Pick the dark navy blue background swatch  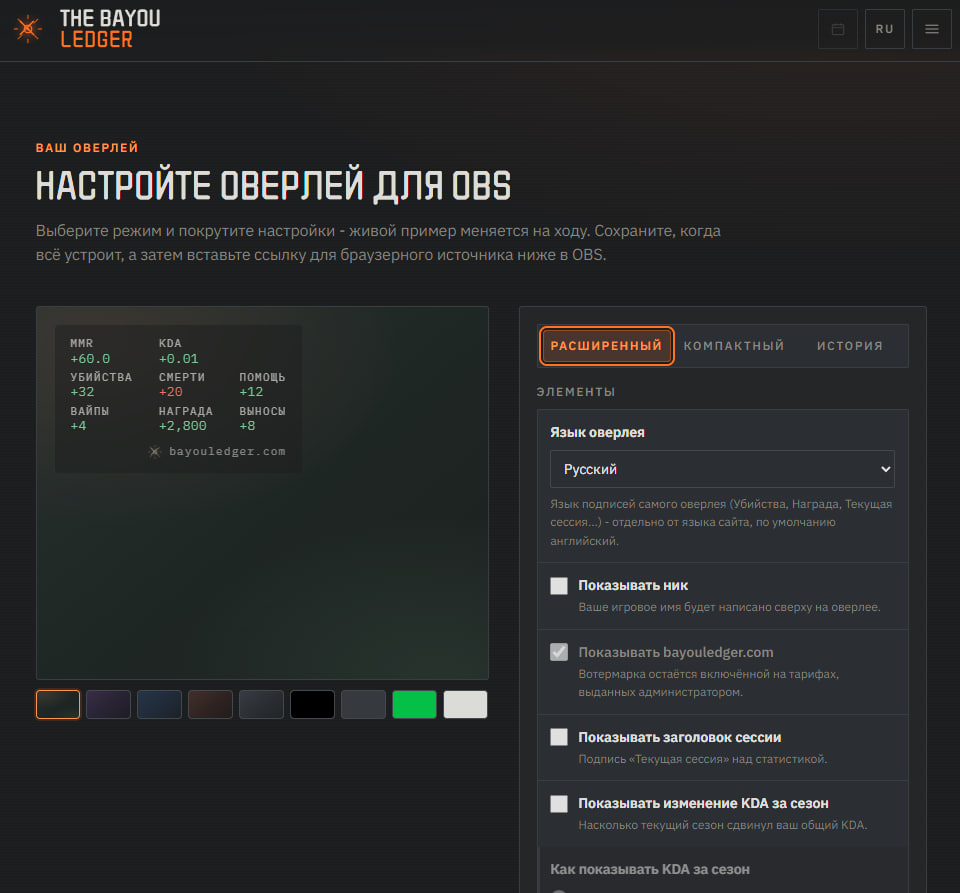(x=159, y=704)
